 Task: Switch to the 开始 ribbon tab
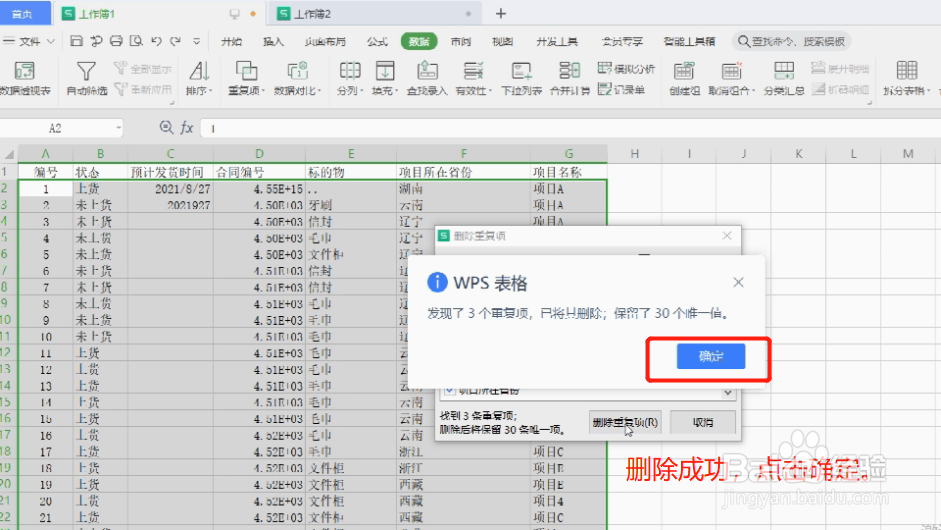click(x=232, y=41)
